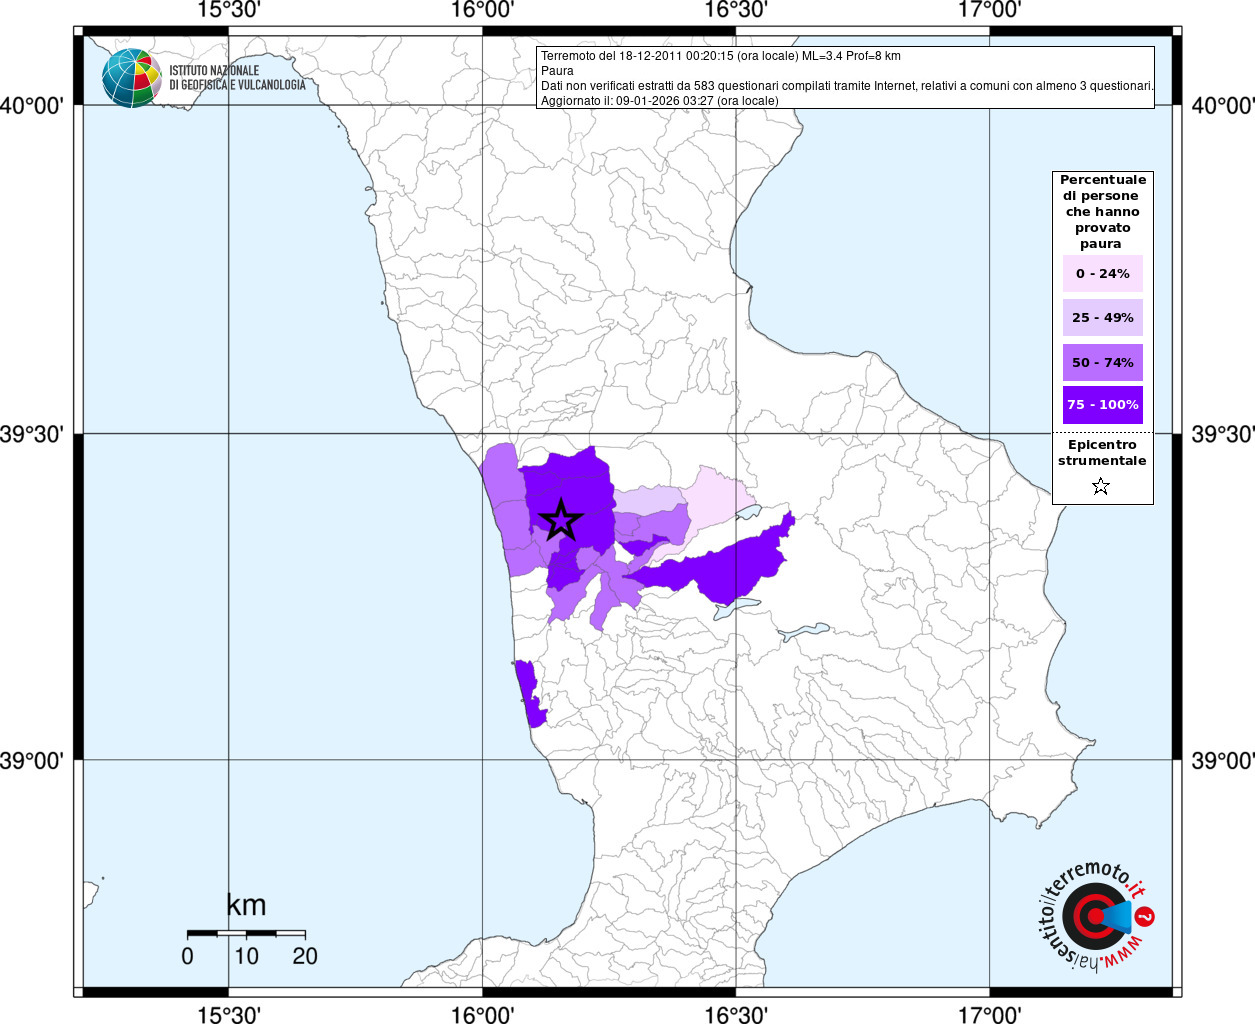Select the 50 - 74% legend swatch
The width and height of the screenshot is (1255, 1024).
[x=1103, y=362]
